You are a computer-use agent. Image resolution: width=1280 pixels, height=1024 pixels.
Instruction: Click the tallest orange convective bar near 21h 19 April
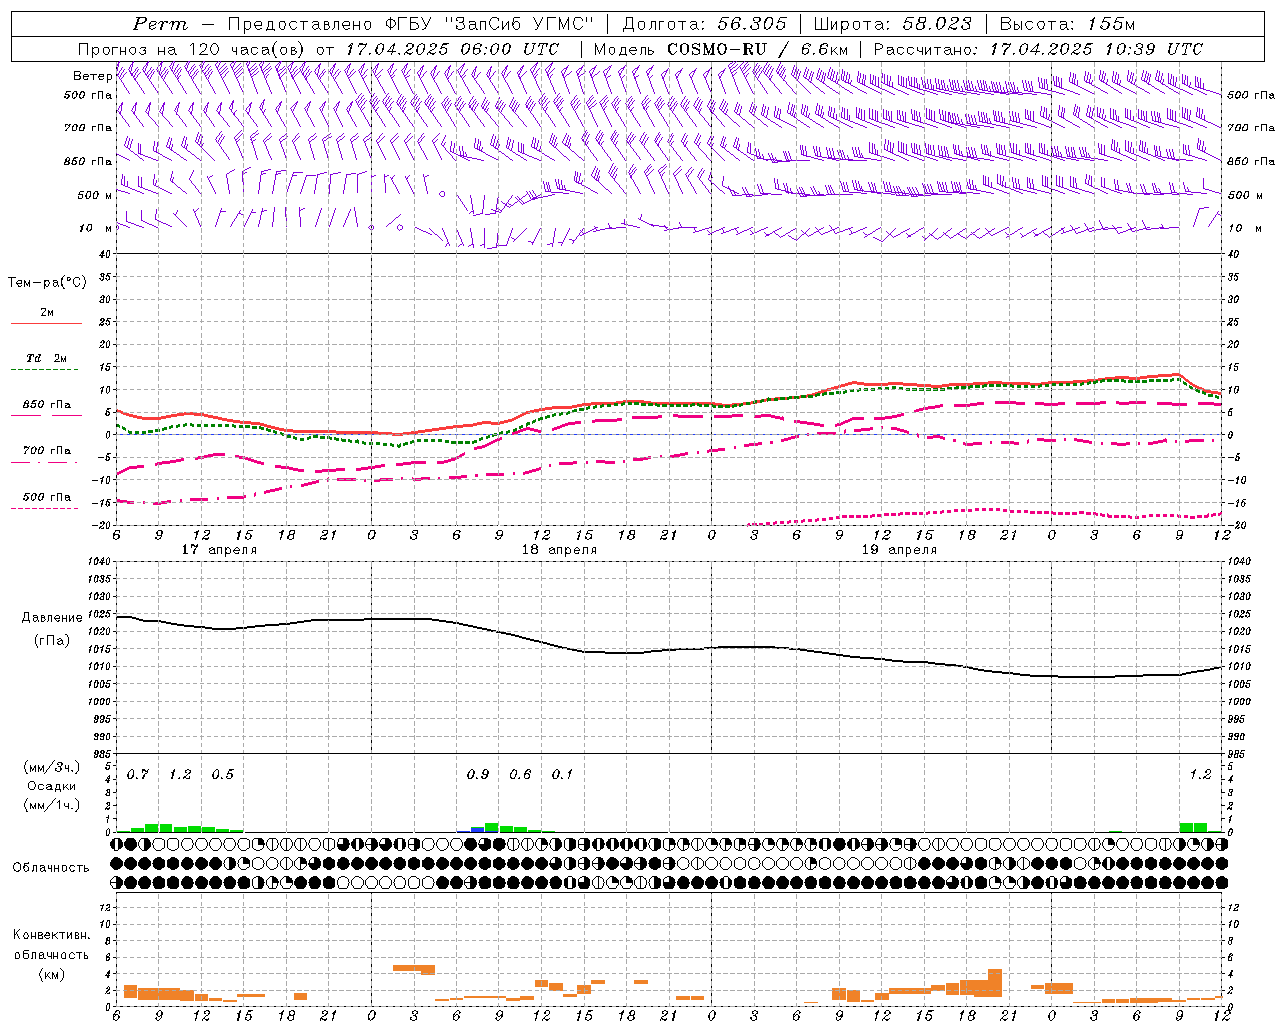click(995, 983)
